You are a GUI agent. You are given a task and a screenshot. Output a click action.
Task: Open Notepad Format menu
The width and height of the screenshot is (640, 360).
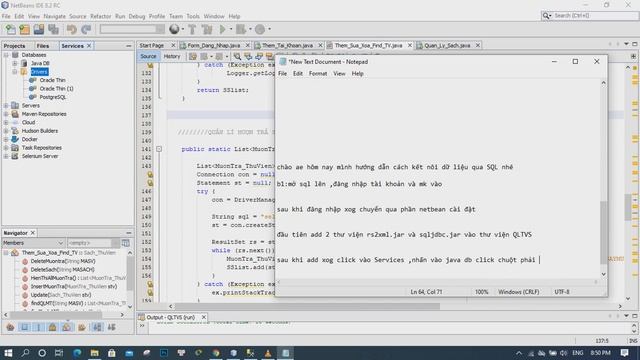pos(318,73)
